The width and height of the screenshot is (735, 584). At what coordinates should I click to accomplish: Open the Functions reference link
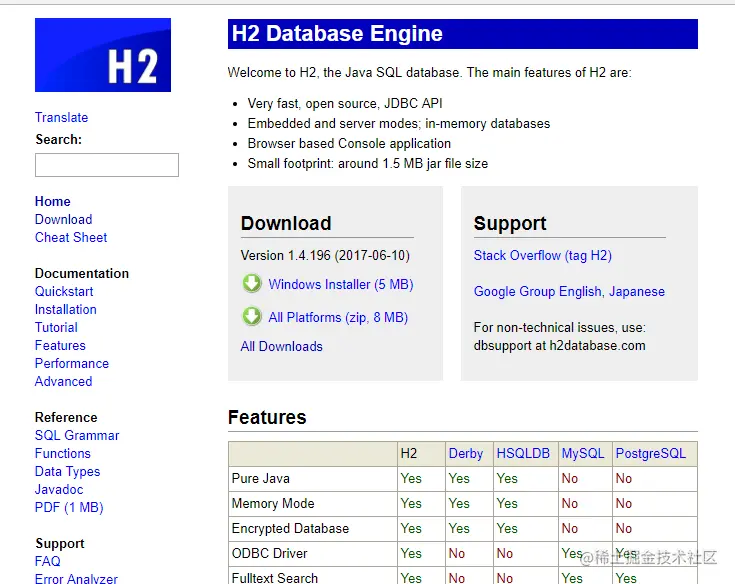pyautogui.click(x=62, y=453)
